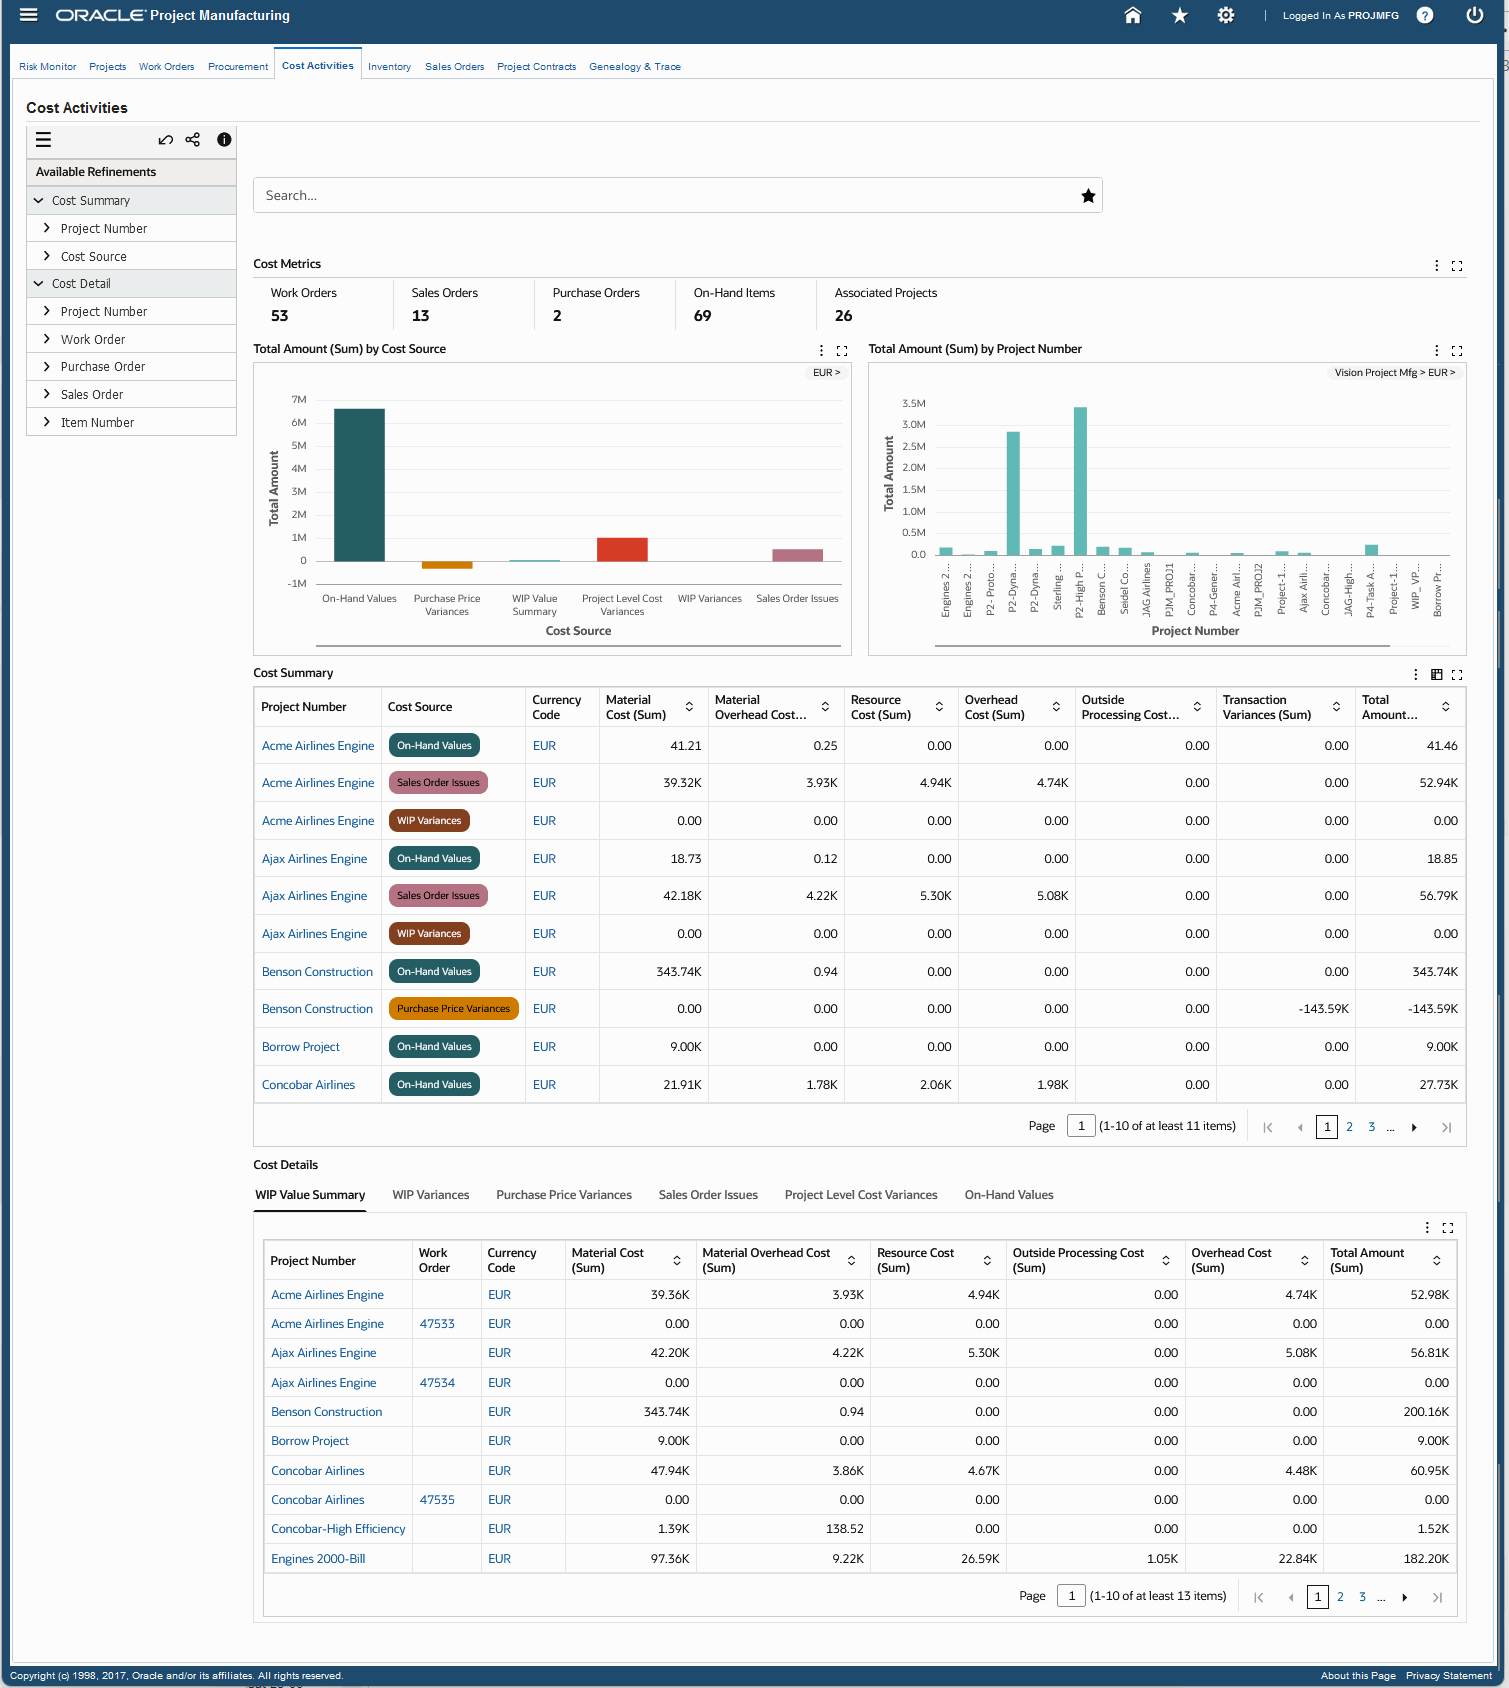Open work order 47533 link
The width and height of the screenshot is (1509, 1688).
coord(437,1324)
